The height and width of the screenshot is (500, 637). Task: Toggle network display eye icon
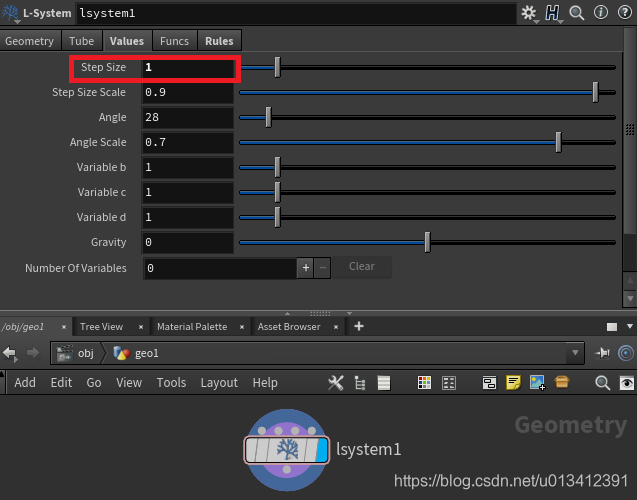pyautogui.click(x=626, y=383)
